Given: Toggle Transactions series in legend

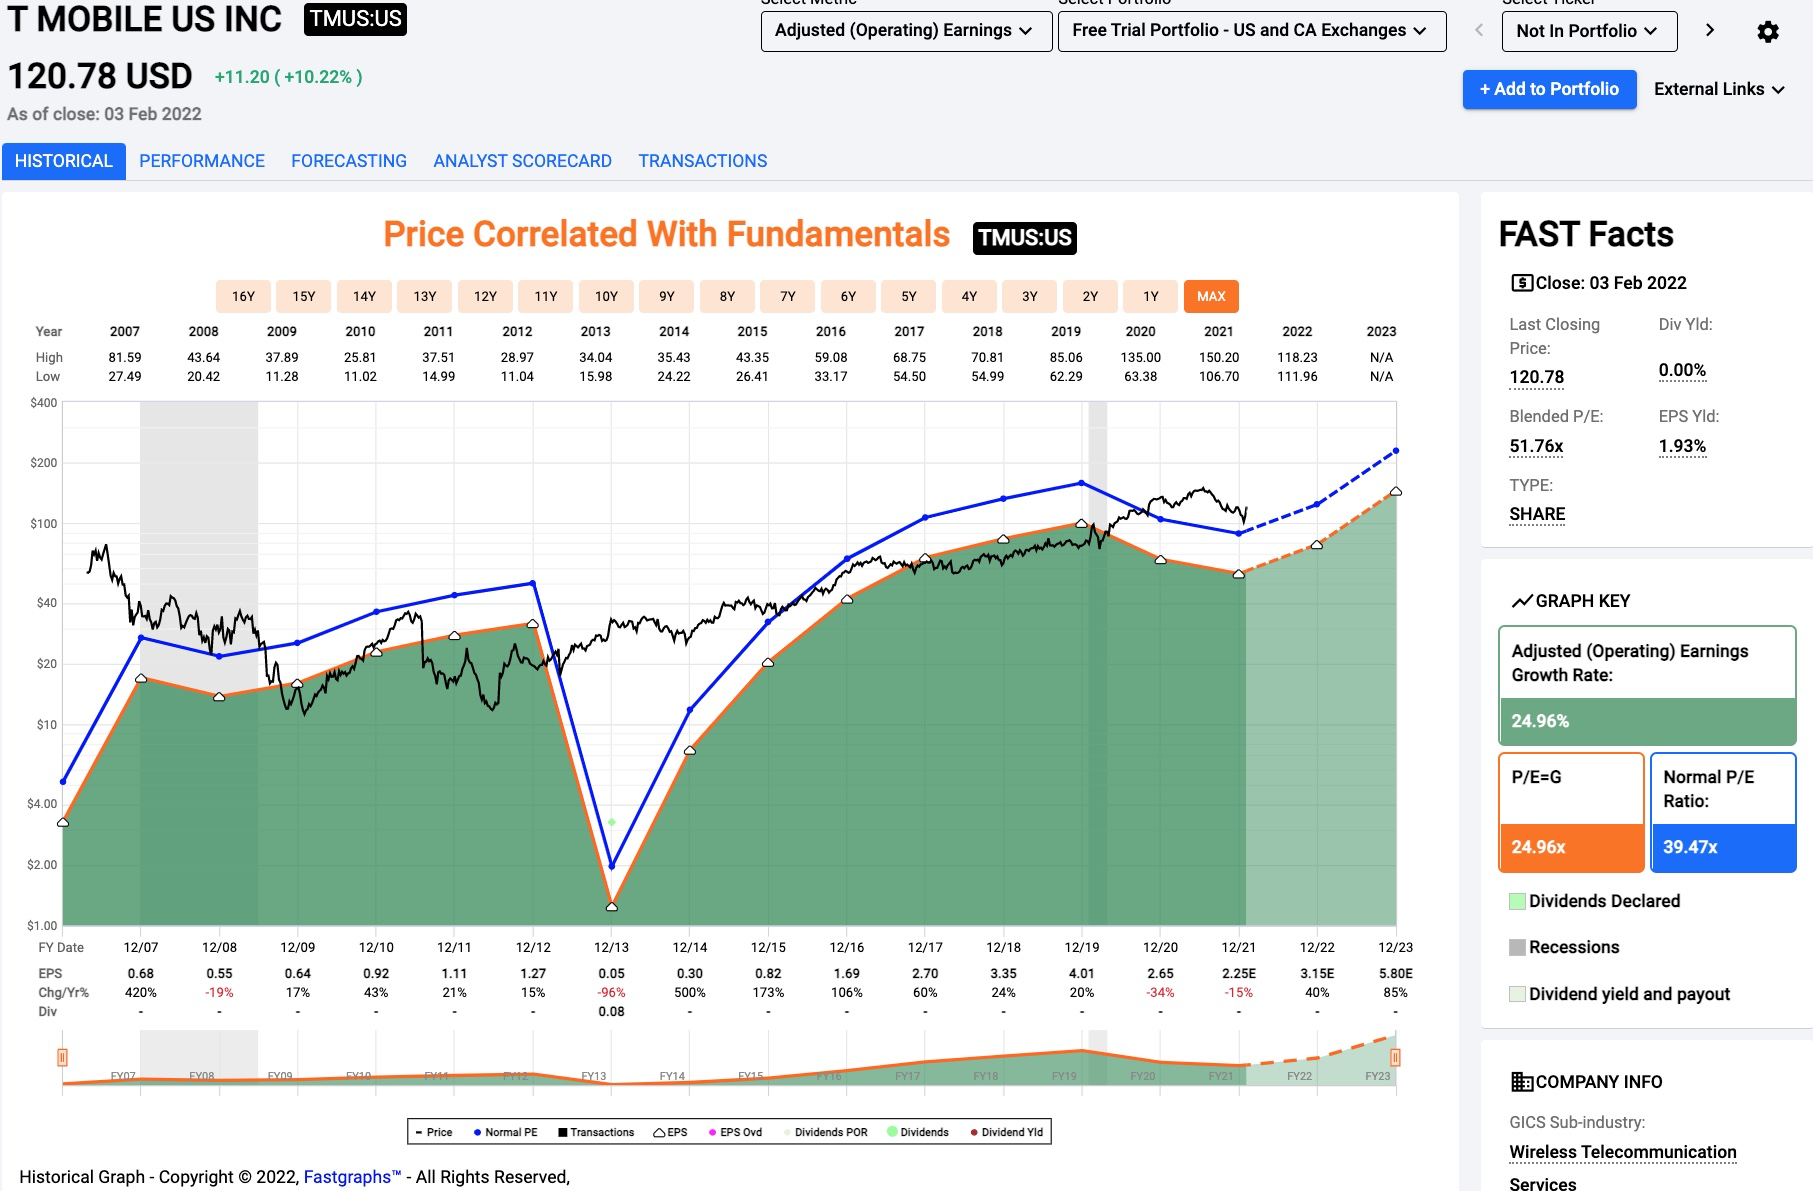Looking at the screenshot, I should [x=596, y=1132].
